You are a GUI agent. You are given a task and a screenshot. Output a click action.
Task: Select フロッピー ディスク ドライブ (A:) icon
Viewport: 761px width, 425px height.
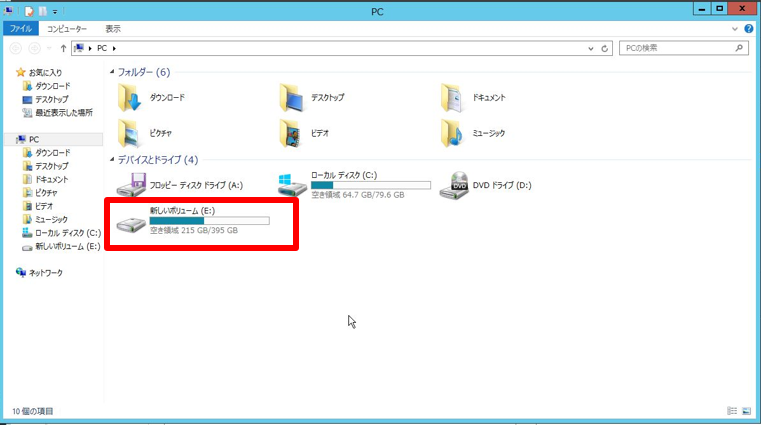131,184
